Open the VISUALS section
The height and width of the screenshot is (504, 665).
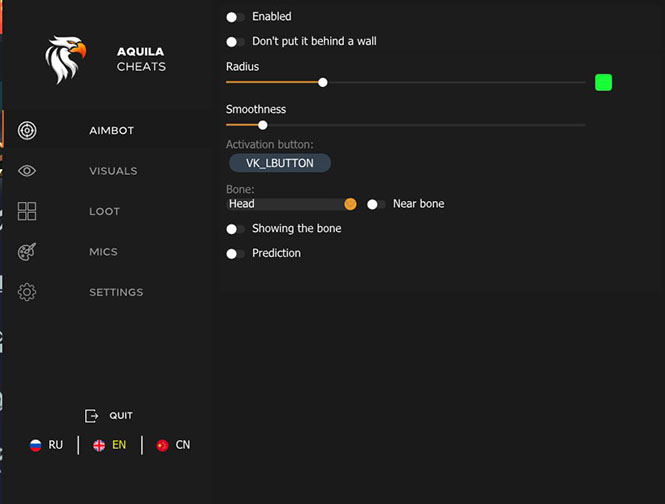pos(113,171)
